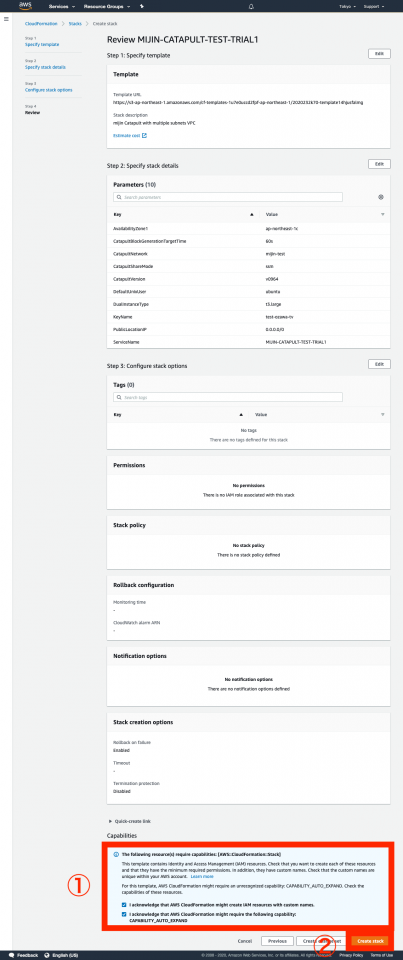Sort tags by Key column arrow

(x=241, y=414)
